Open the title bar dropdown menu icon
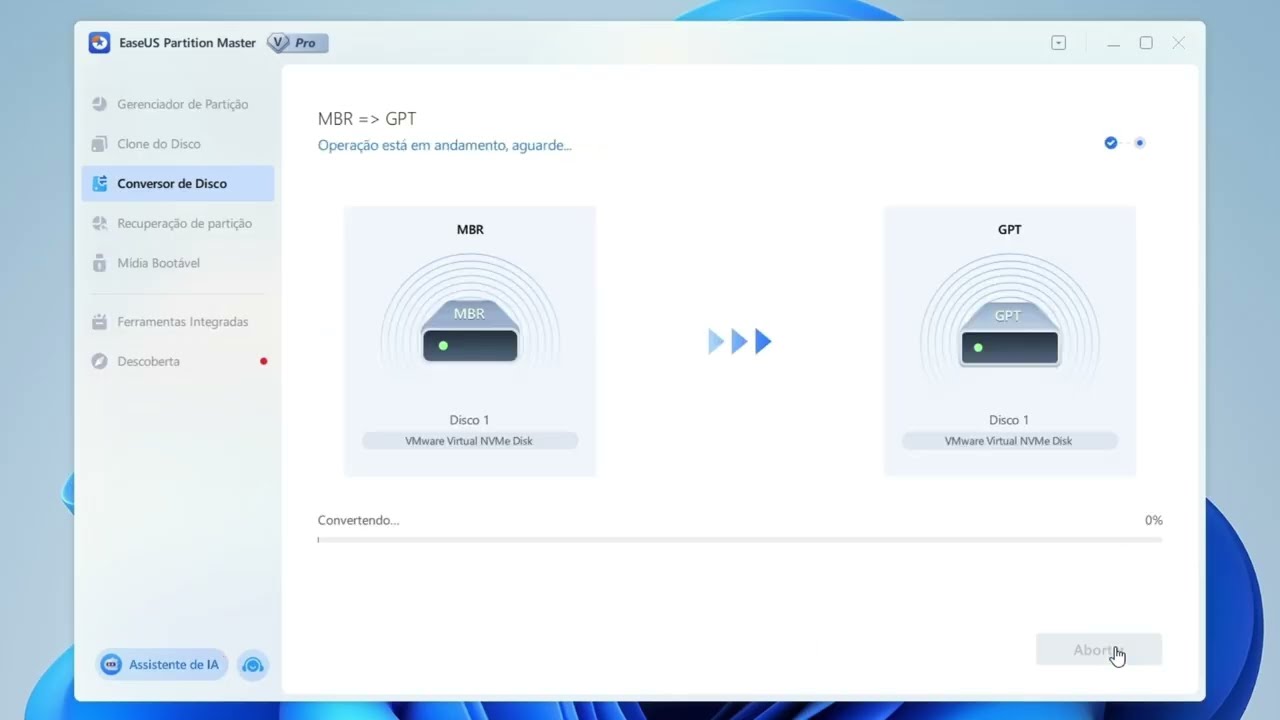Image resolution: width=1280 pixels, height=720 pixels. coord(1059,43)
